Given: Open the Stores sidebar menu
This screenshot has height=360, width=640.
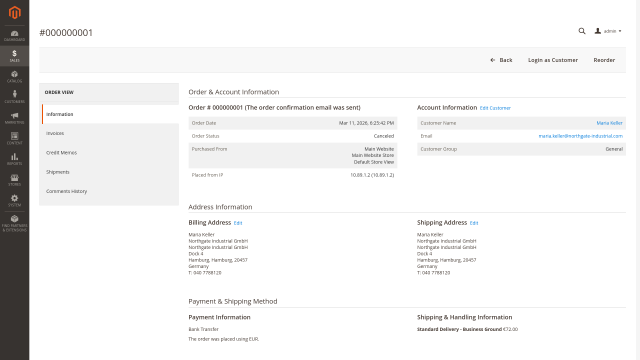Looking at the screenshot, I should [x=15, y=180].
